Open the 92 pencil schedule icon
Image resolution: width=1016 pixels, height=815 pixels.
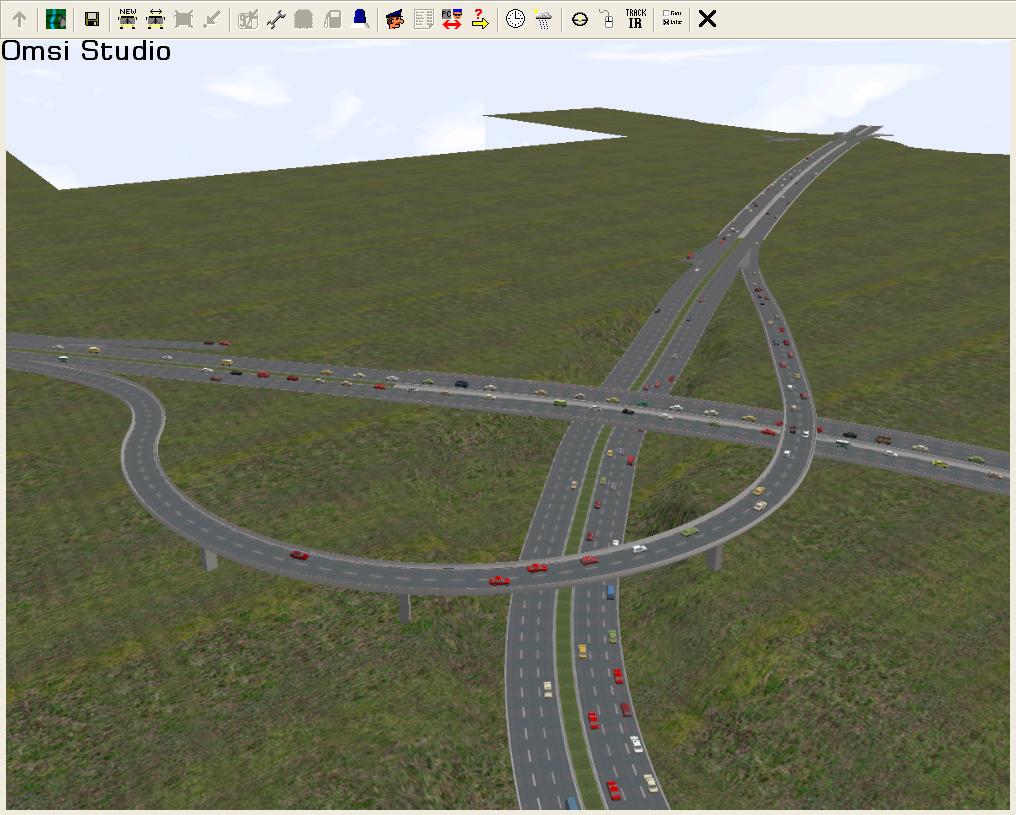[248, 19]
